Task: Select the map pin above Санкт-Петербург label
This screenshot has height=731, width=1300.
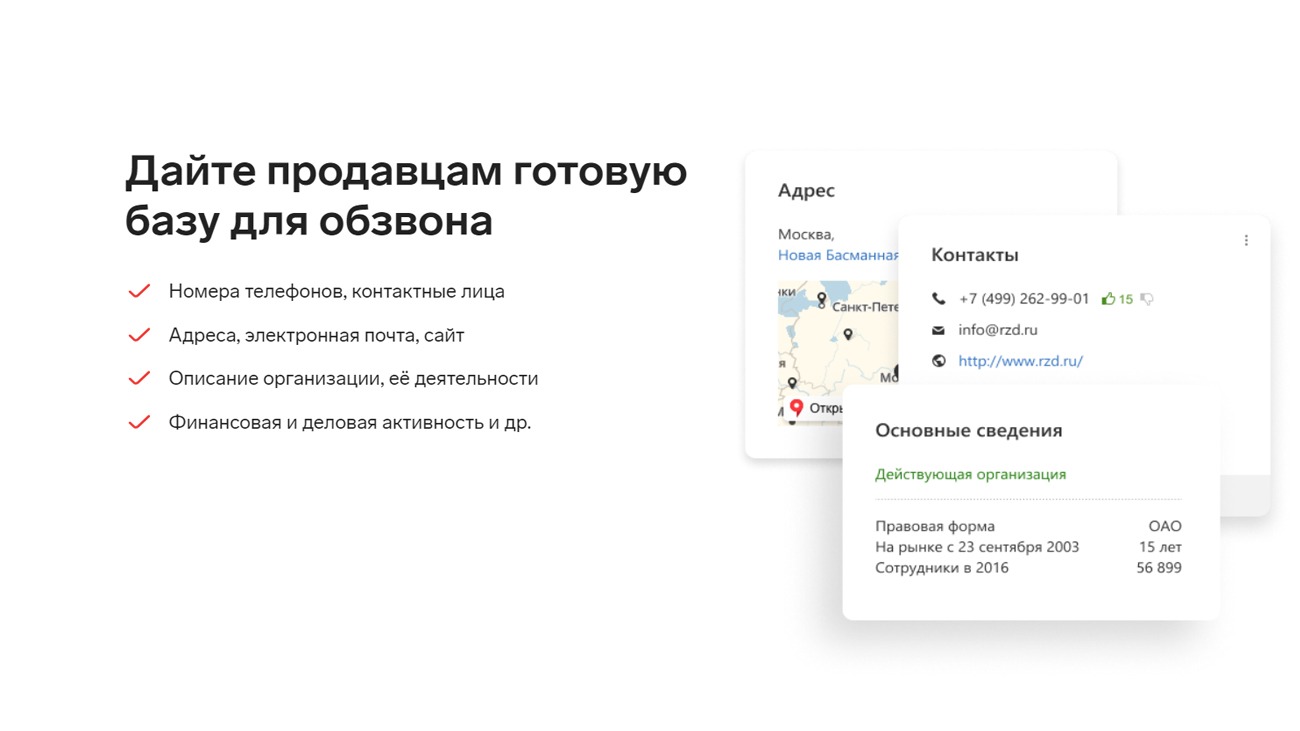Action: click(822, 297)
